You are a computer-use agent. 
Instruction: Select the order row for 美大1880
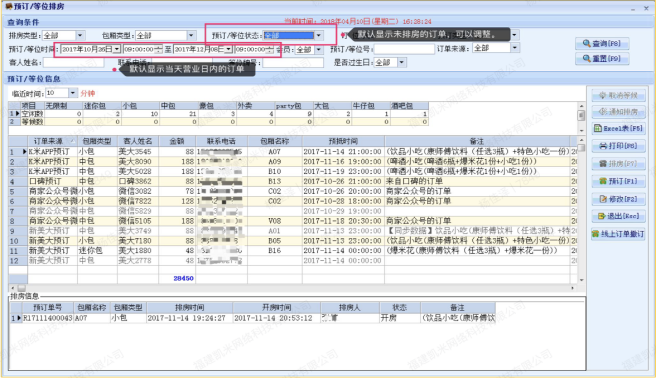tap(293, 250)
